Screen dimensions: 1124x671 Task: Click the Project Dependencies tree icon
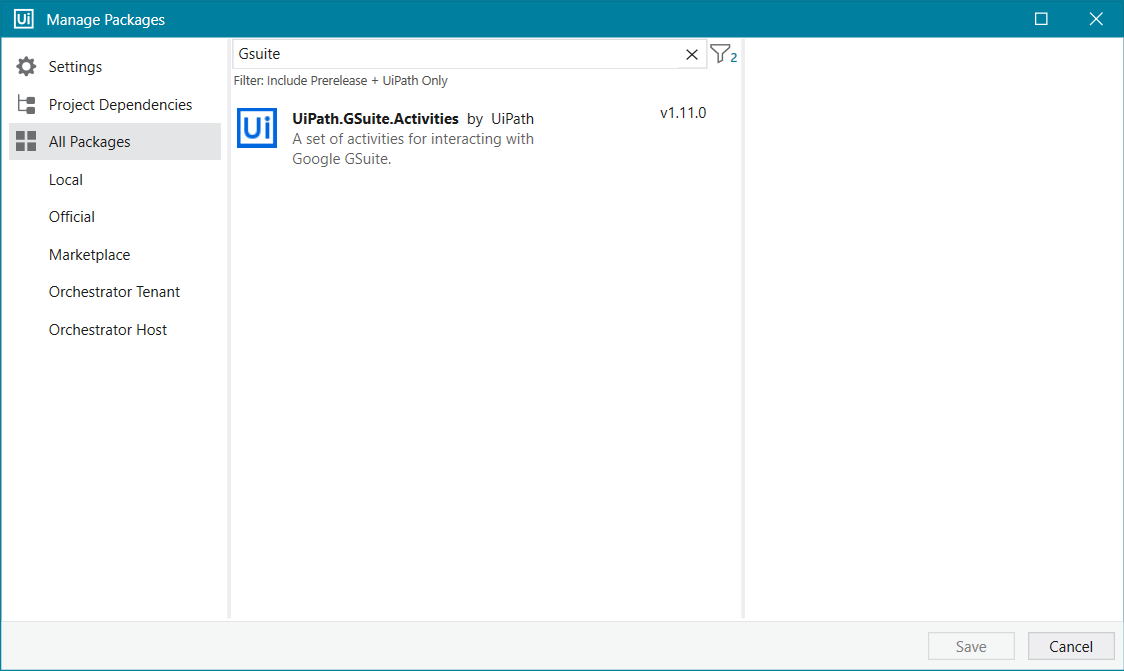26,105
